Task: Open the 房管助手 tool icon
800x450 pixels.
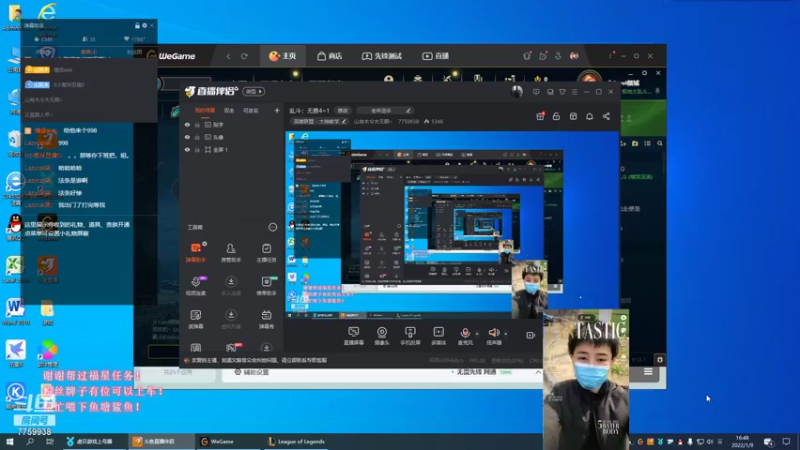Action: pyautogui.click(x=231, y=253)
